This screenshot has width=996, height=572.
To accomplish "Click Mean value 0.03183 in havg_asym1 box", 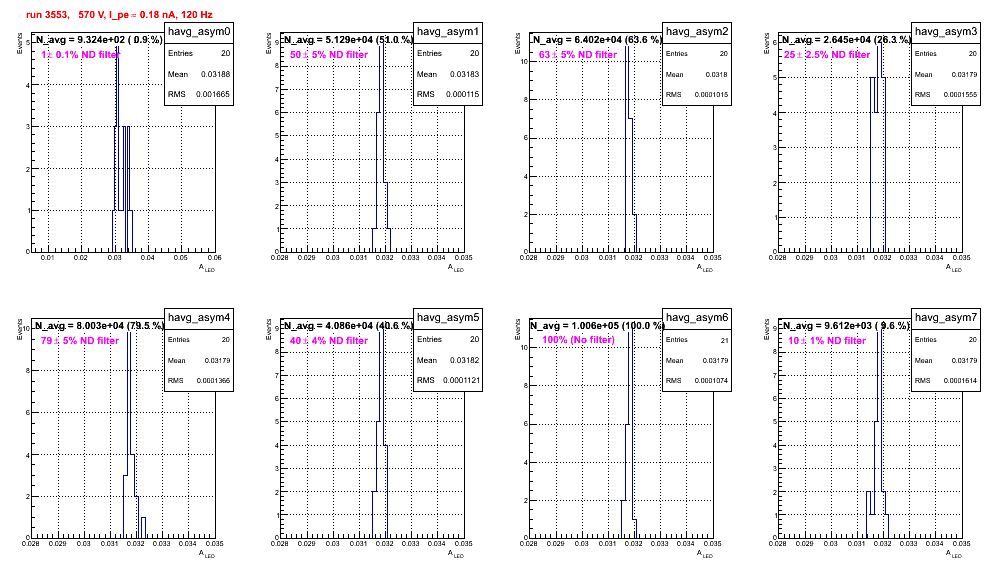I will pyautogui.click(x=464, y=74).
